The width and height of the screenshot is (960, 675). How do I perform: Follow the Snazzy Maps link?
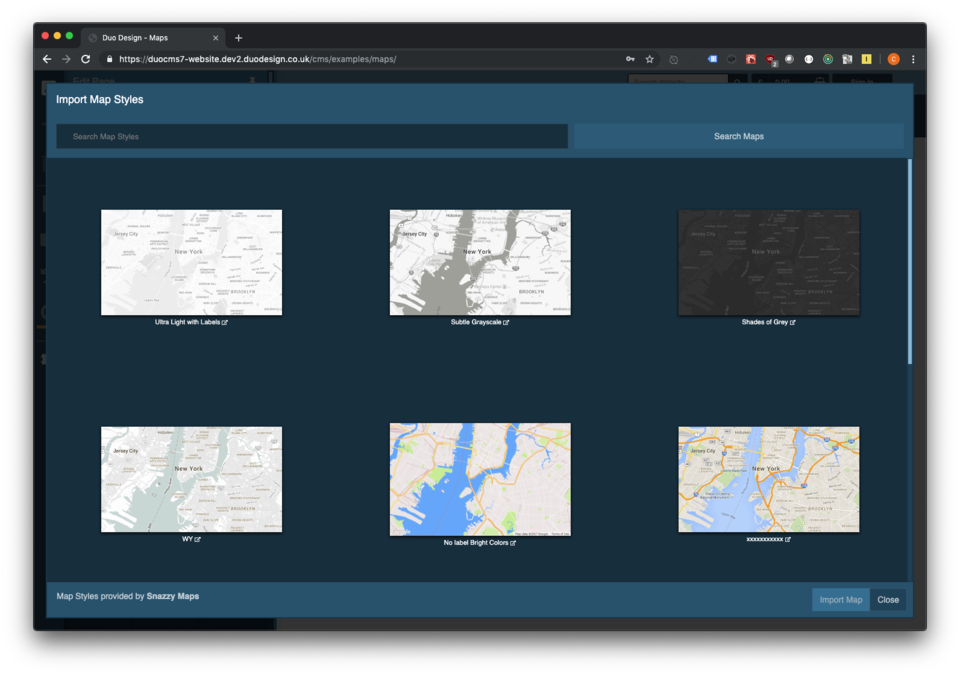(173, 596)
